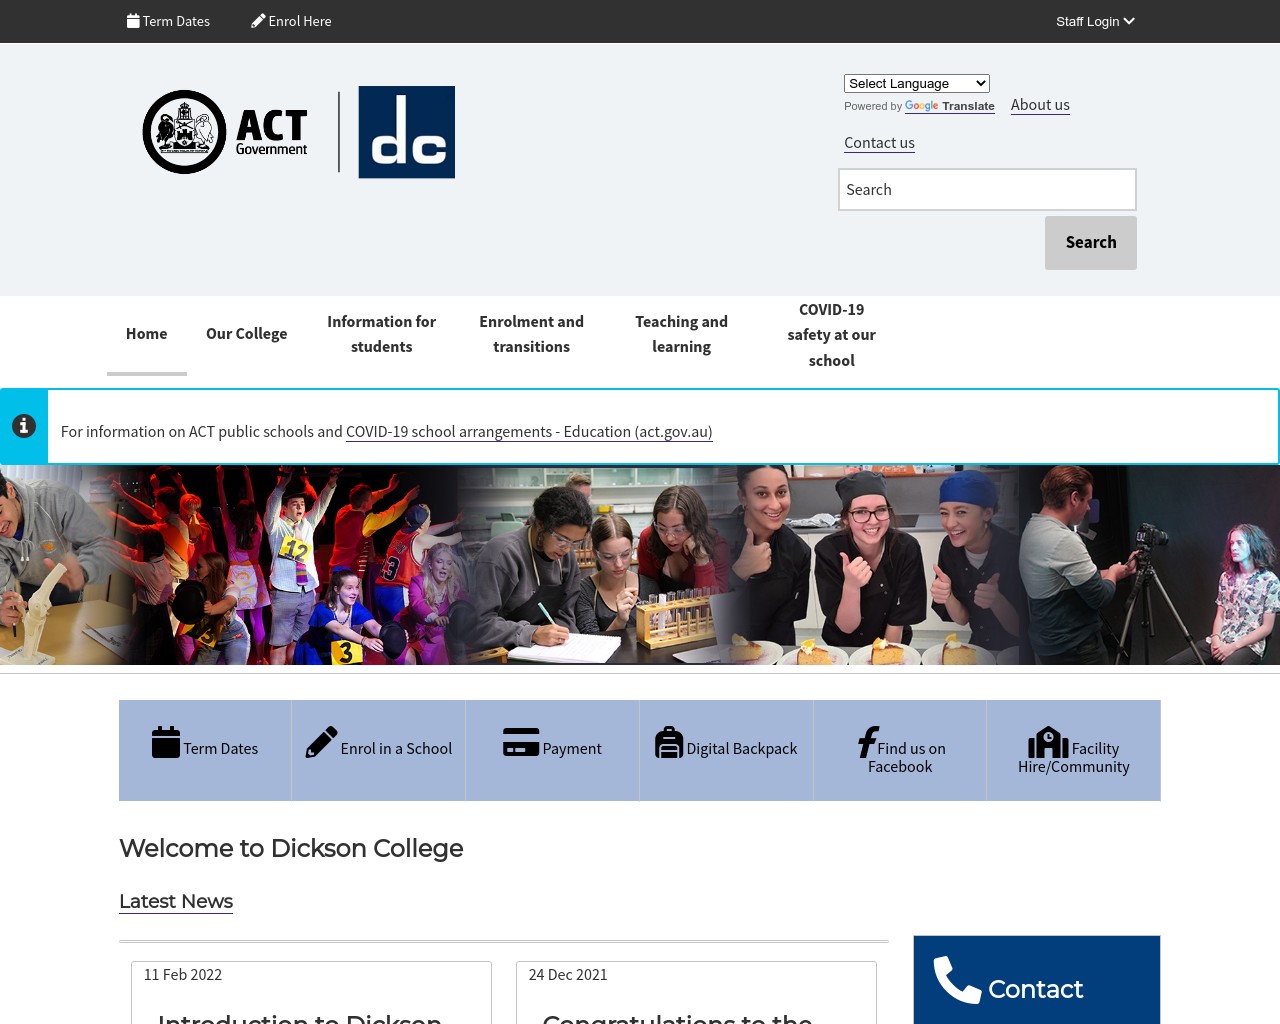Viewport: 1280px width, 1024px height.
Task: Click the Facility Hire building icon
Action: pyautogui.click(x=1048, y=742)
